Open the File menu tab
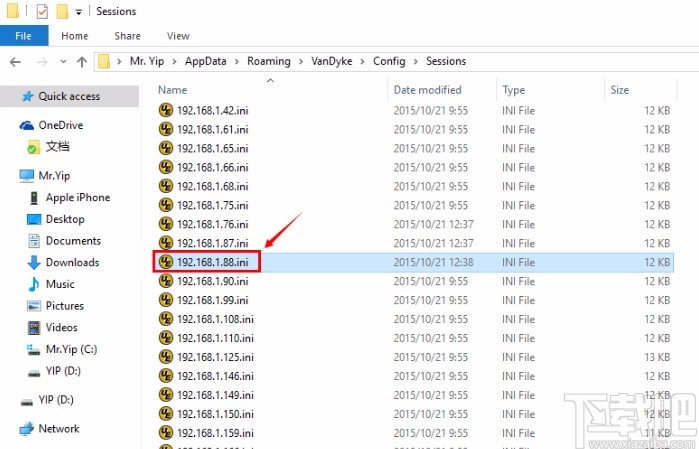 pyautogui.click(x=24, y=36)
